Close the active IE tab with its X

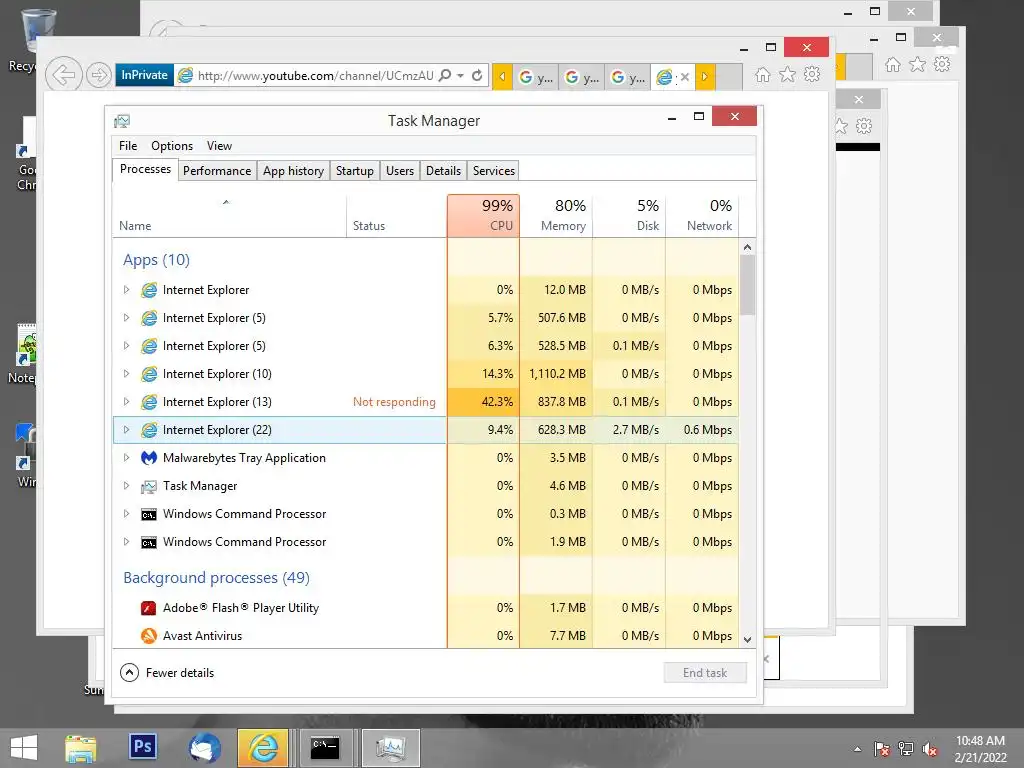[x=684, y=77]
